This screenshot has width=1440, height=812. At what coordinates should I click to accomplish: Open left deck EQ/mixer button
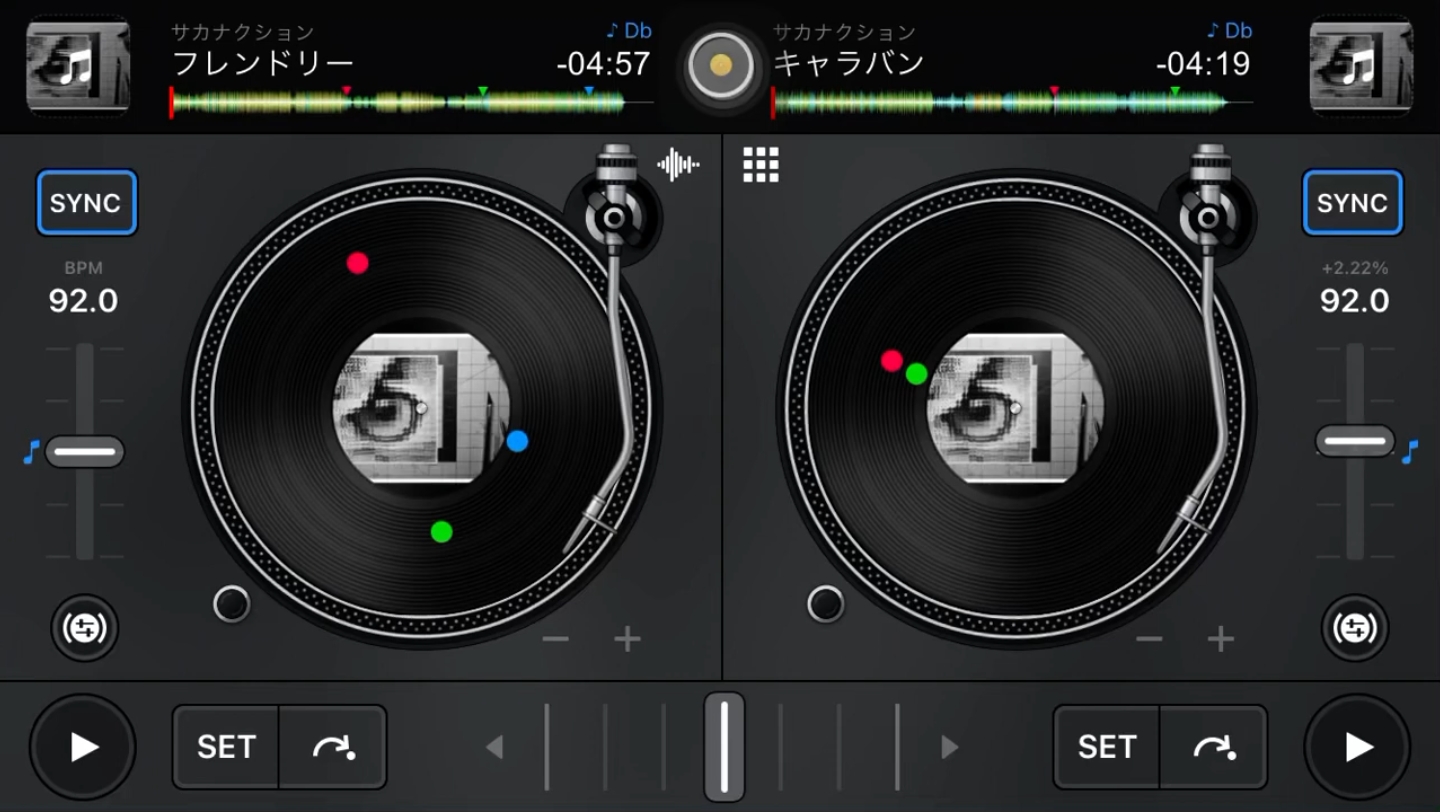85,629
